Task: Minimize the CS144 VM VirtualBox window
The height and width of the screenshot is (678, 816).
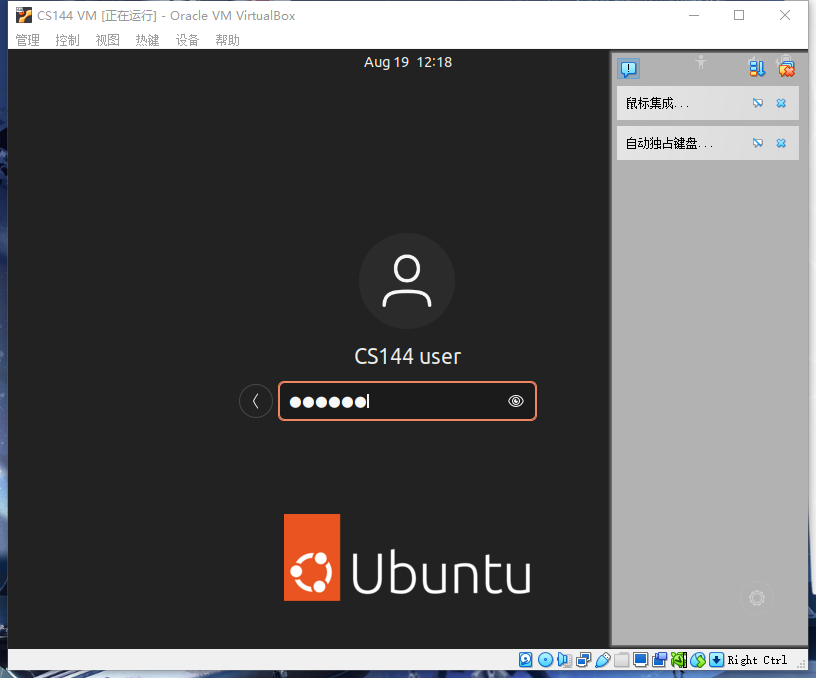Action: click(x=694, y=16)
